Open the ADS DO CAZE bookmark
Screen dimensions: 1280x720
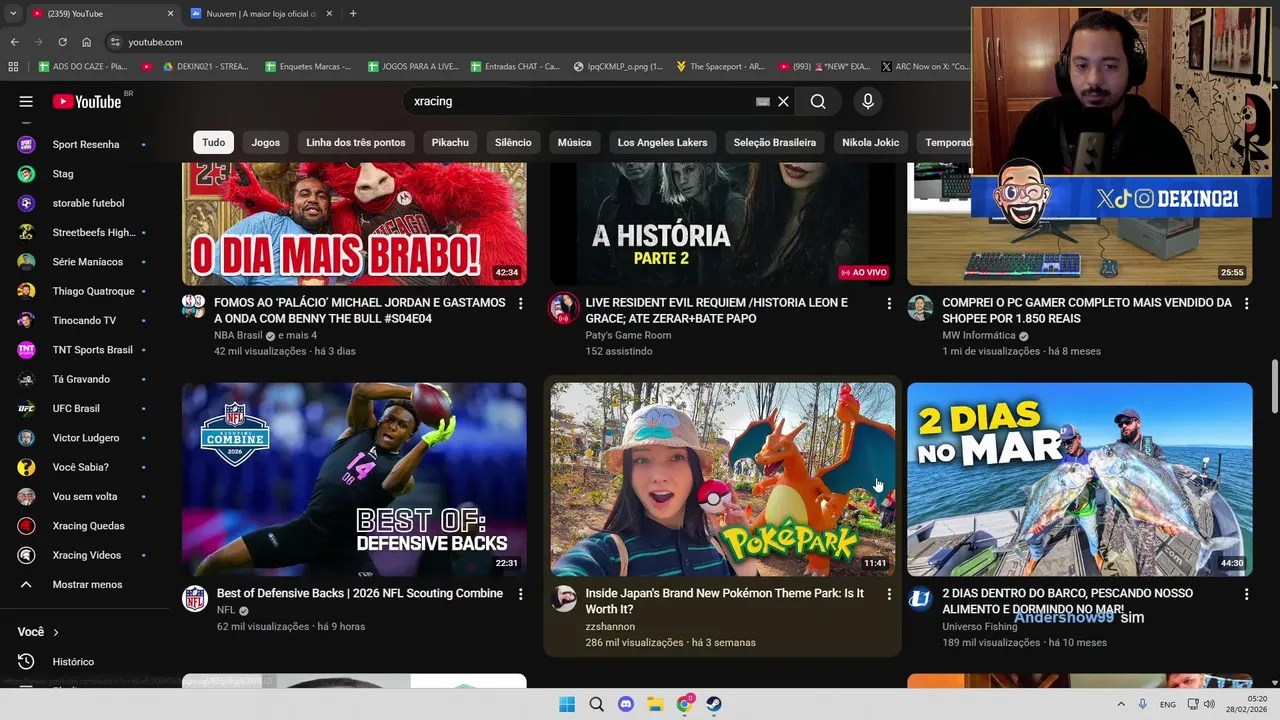83,66
